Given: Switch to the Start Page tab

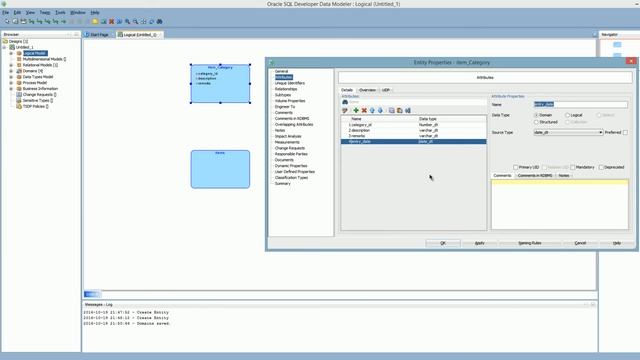Looking at the screenshot, I should (x=99, y=35).
